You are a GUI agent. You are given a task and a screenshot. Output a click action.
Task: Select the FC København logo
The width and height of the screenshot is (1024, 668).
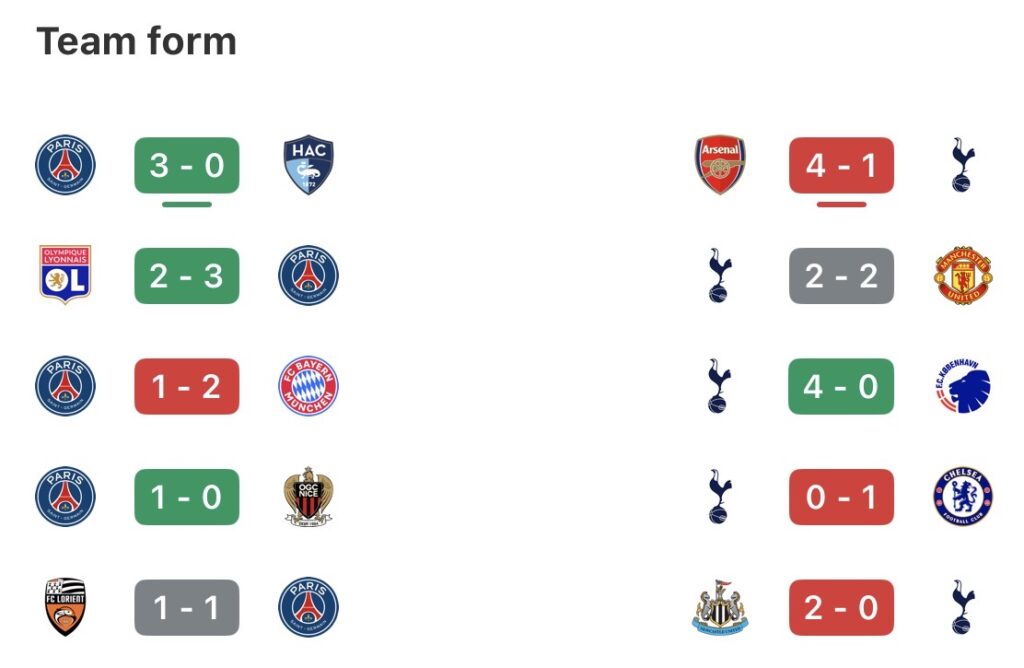point(963,386)
